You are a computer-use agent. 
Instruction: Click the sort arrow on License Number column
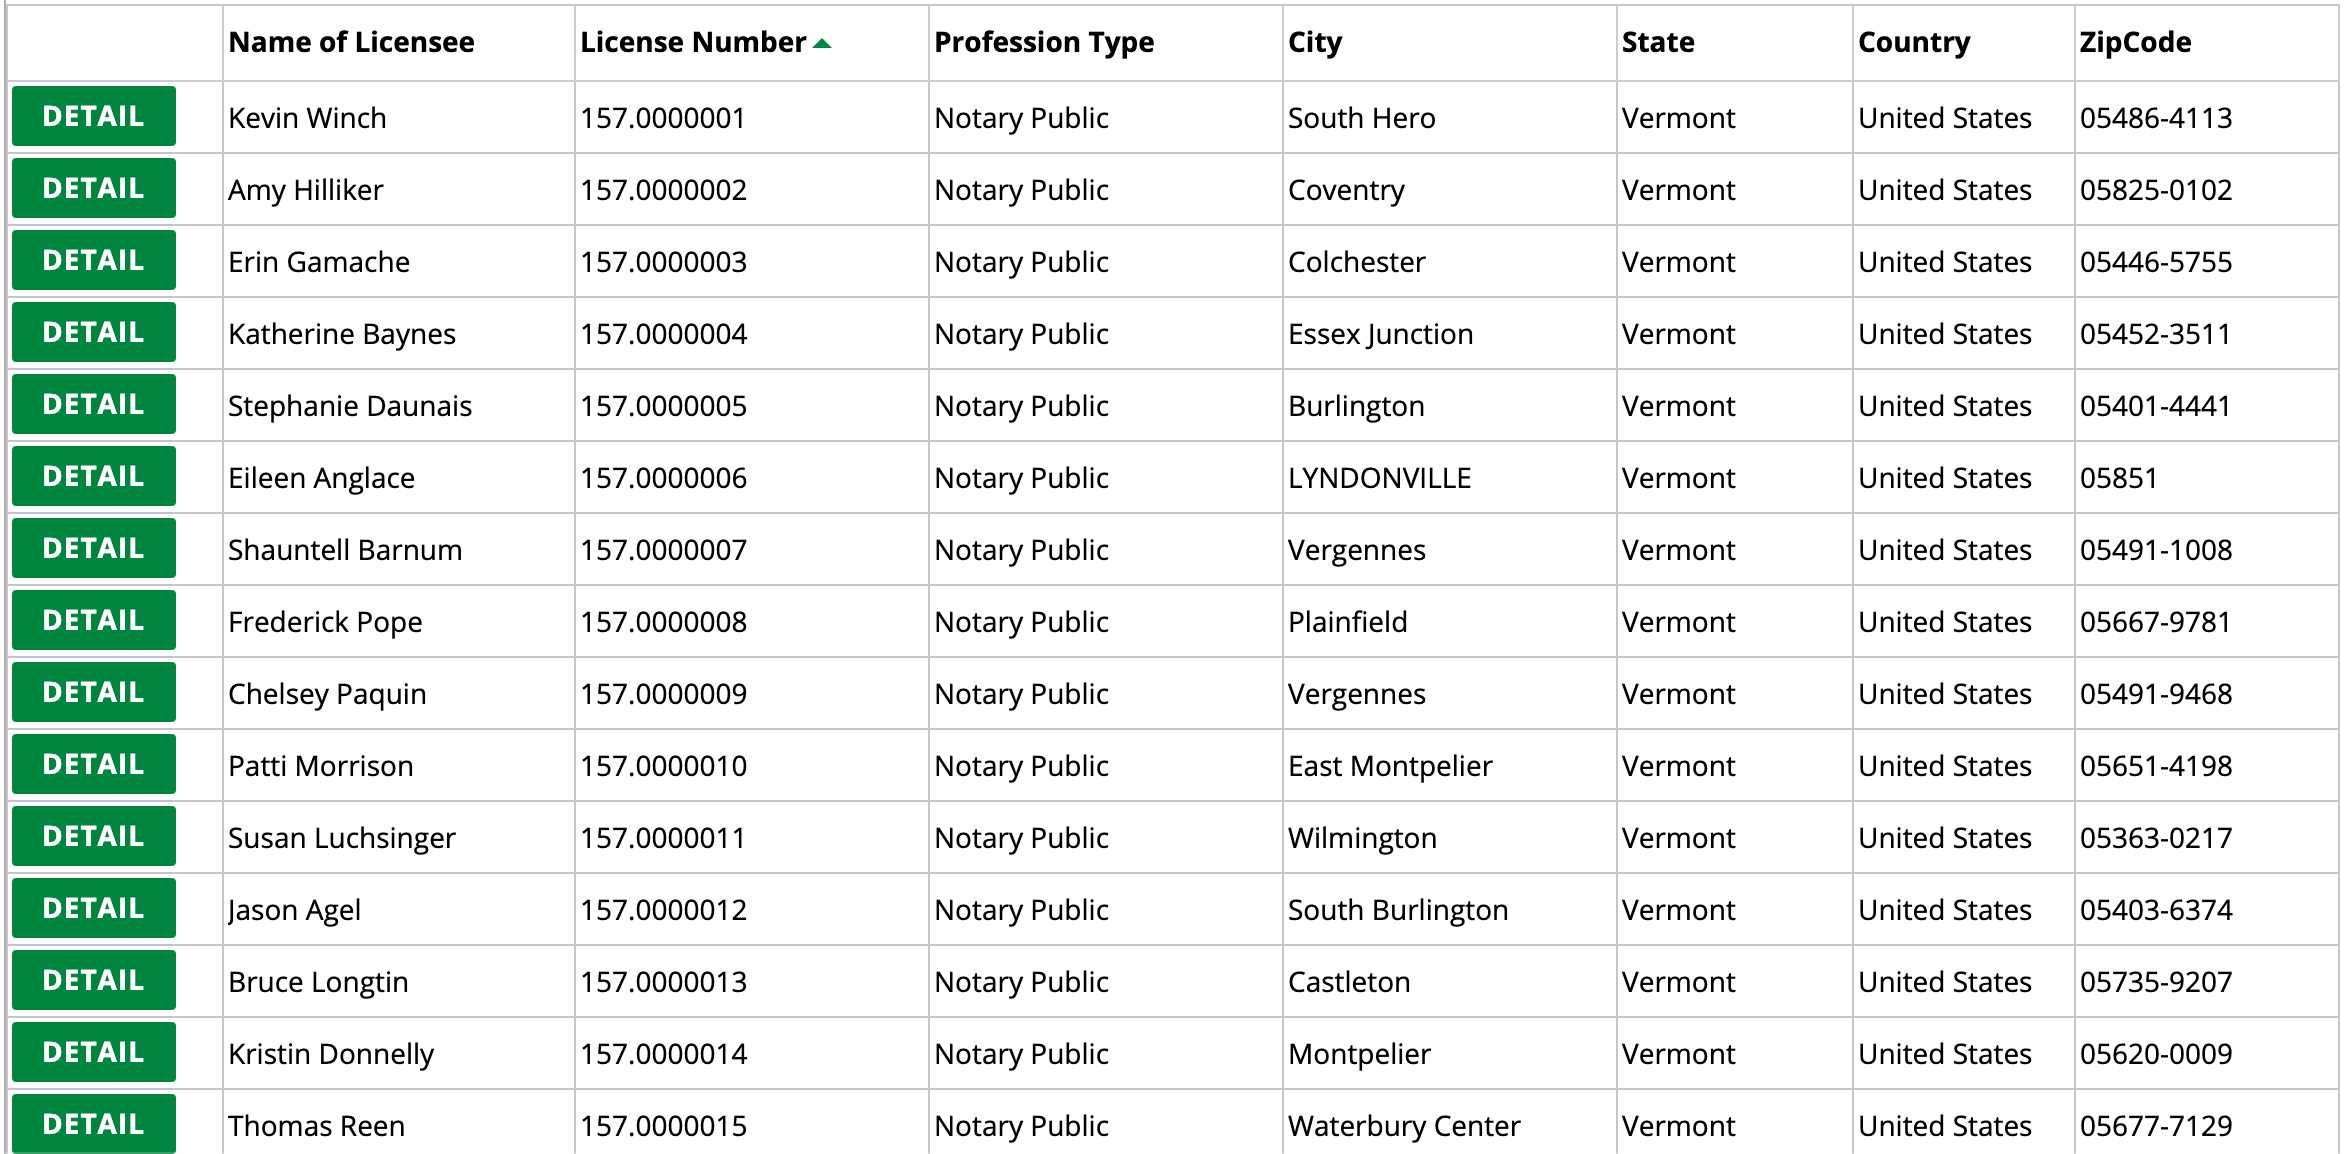point(820,42)
